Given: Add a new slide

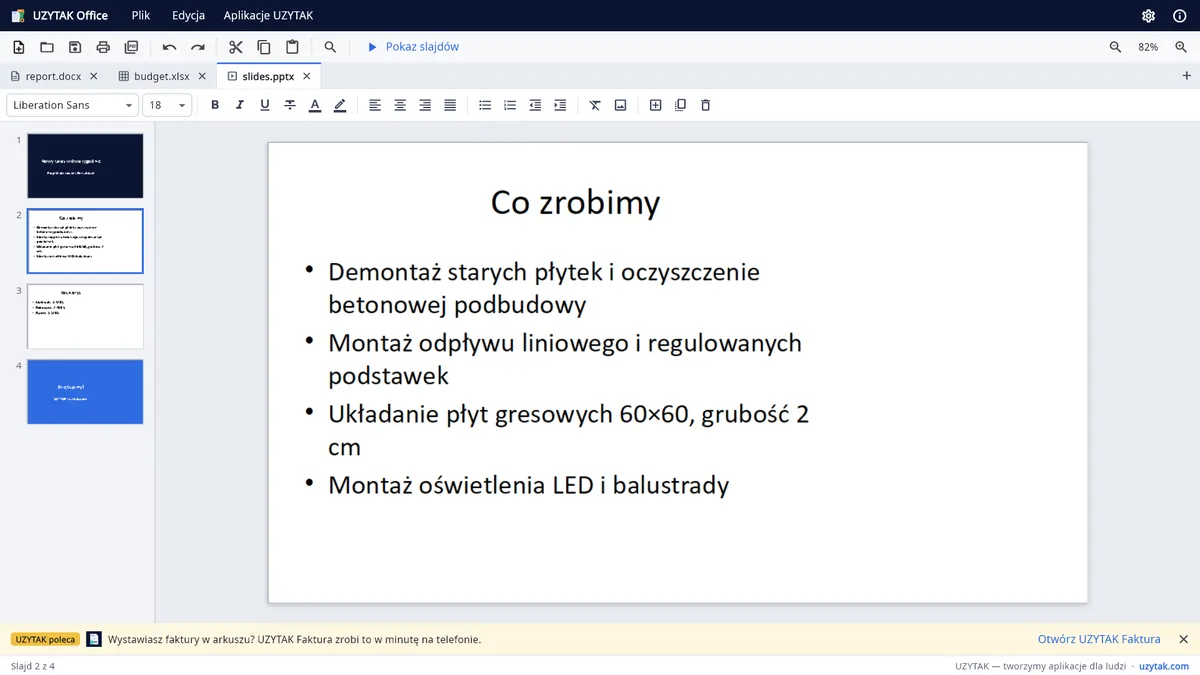Looking at the screenshot, I should coord(655,105).
